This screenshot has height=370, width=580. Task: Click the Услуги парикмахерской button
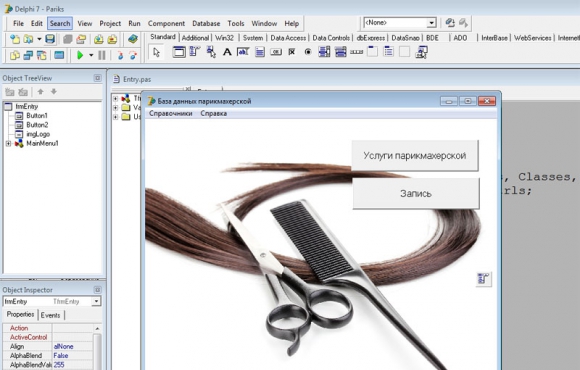pos(415,155)
